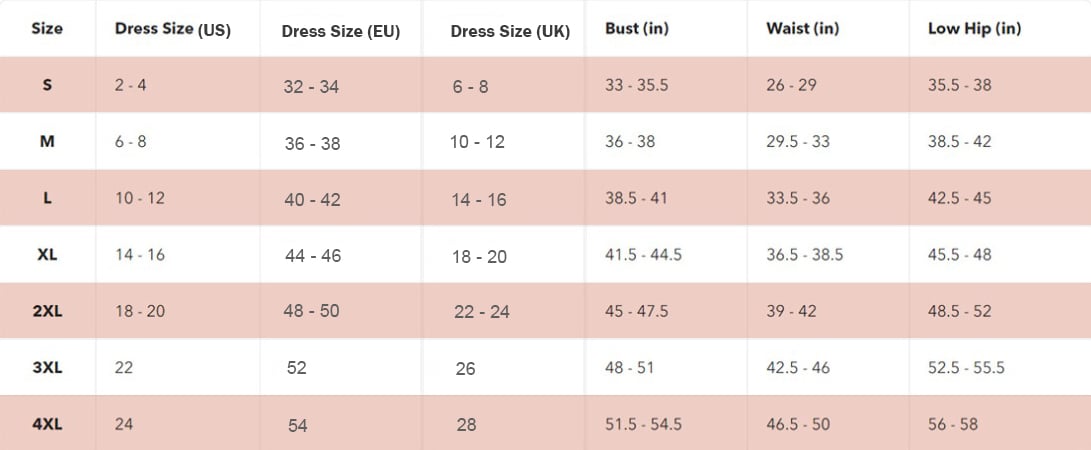1091x450 pixels.
Task: Select the S size row label
Action: (x=47, y=85)
